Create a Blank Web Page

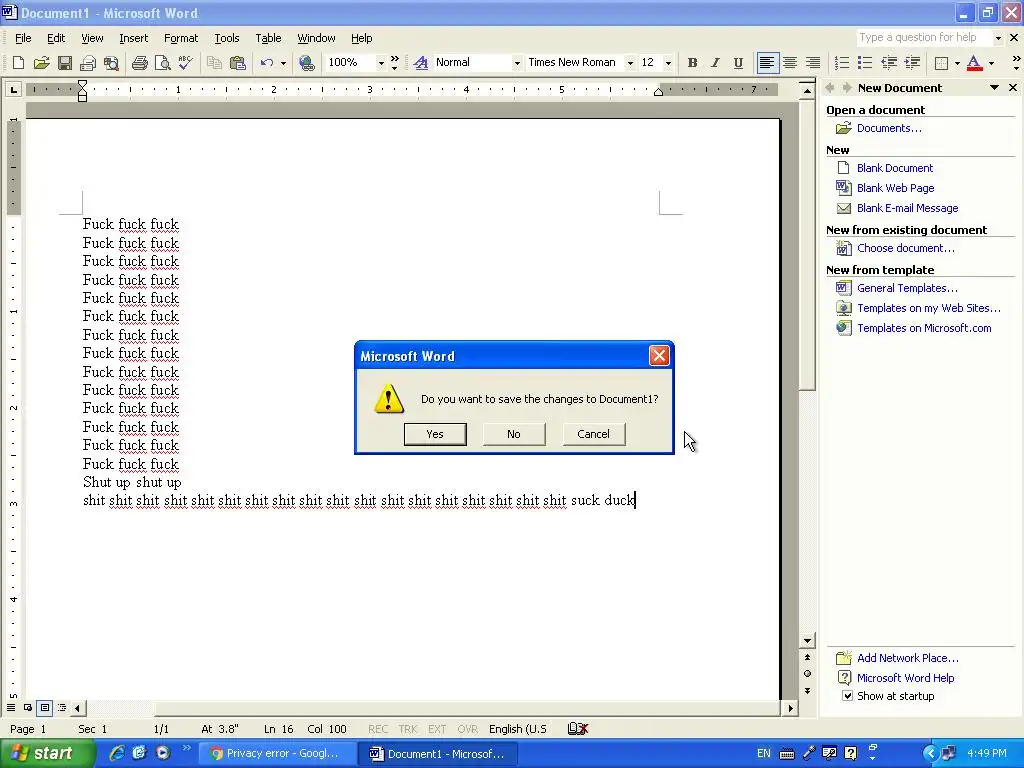coord(895,188)
